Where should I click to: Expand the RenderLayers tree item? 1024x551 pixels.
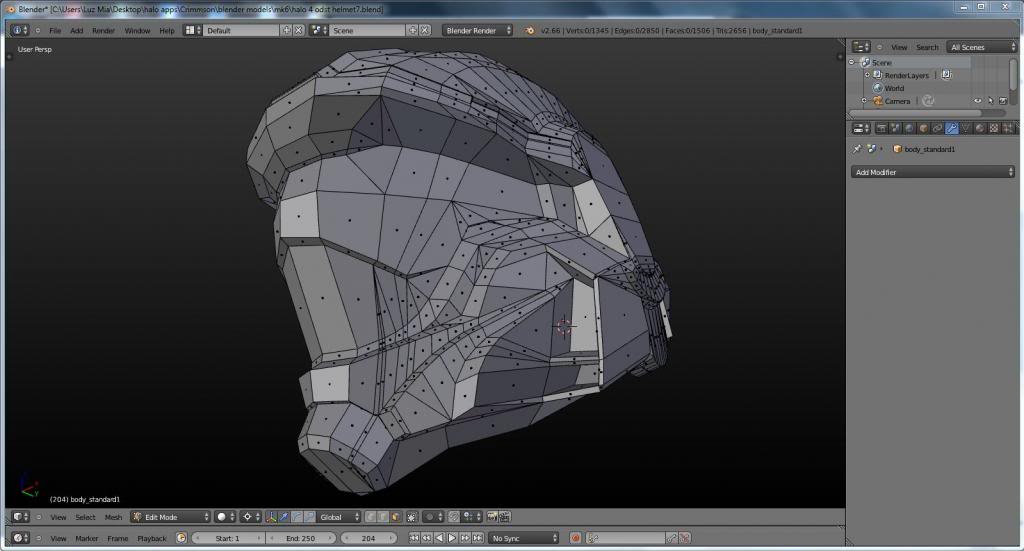tap(867, 75)
